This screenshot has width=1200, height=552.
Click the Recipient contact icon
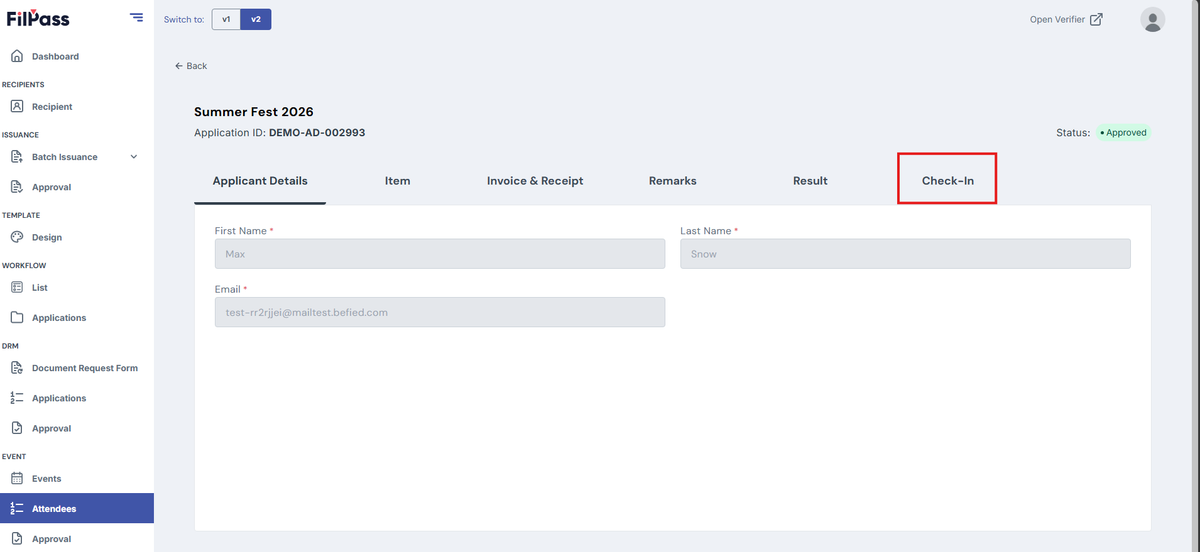pyautogui.click(x=16, y=106)
